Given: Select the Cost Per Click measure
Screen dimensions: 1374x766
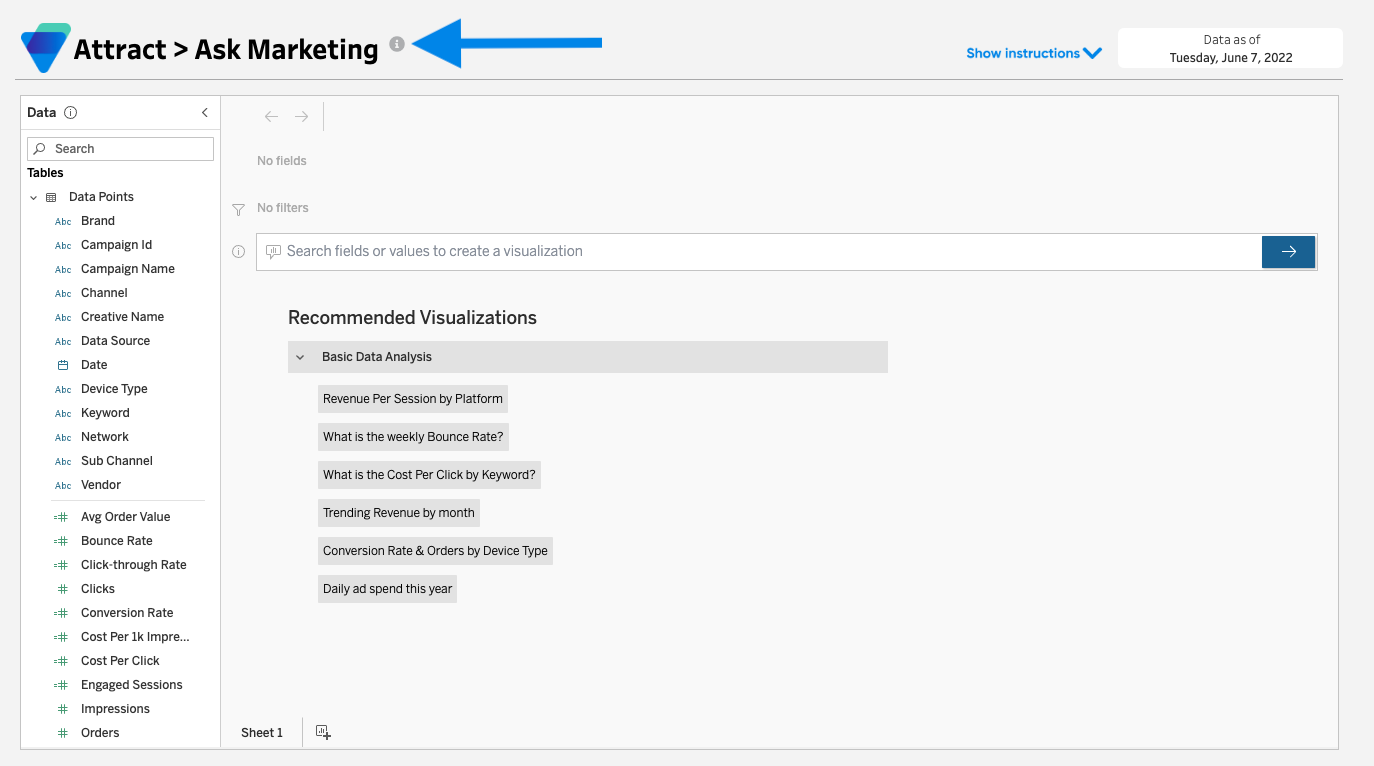Looking at the screenshot, I should [x=120, y=661].
